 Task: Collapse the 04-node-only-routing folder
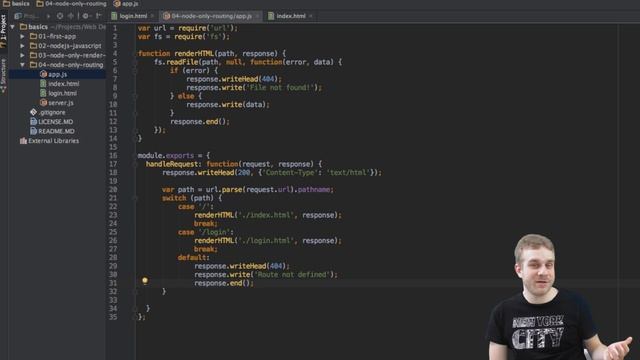pos(22,64)
